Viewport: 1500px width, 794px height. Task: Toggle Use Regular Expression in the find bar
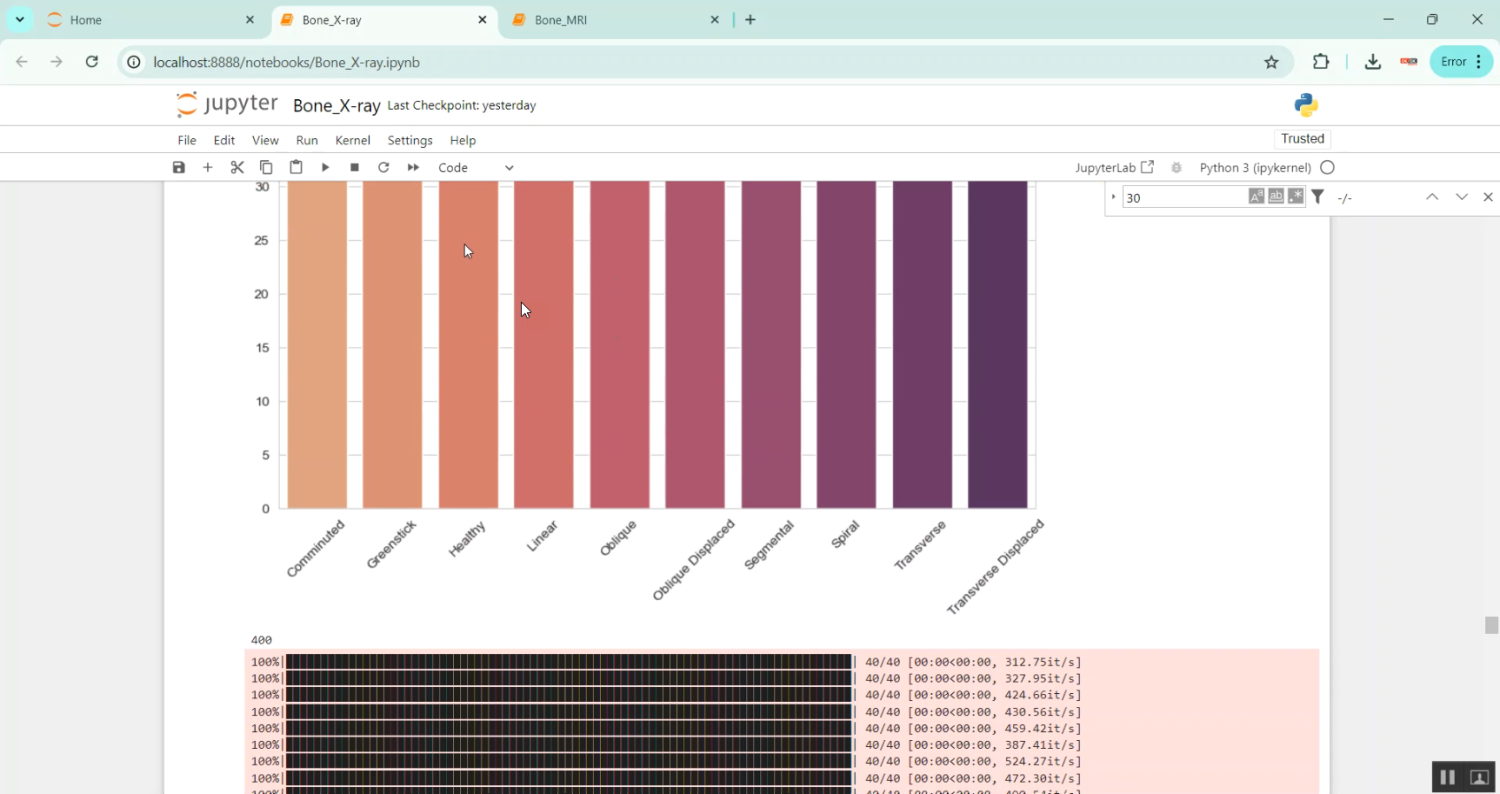click(1296, 197)
